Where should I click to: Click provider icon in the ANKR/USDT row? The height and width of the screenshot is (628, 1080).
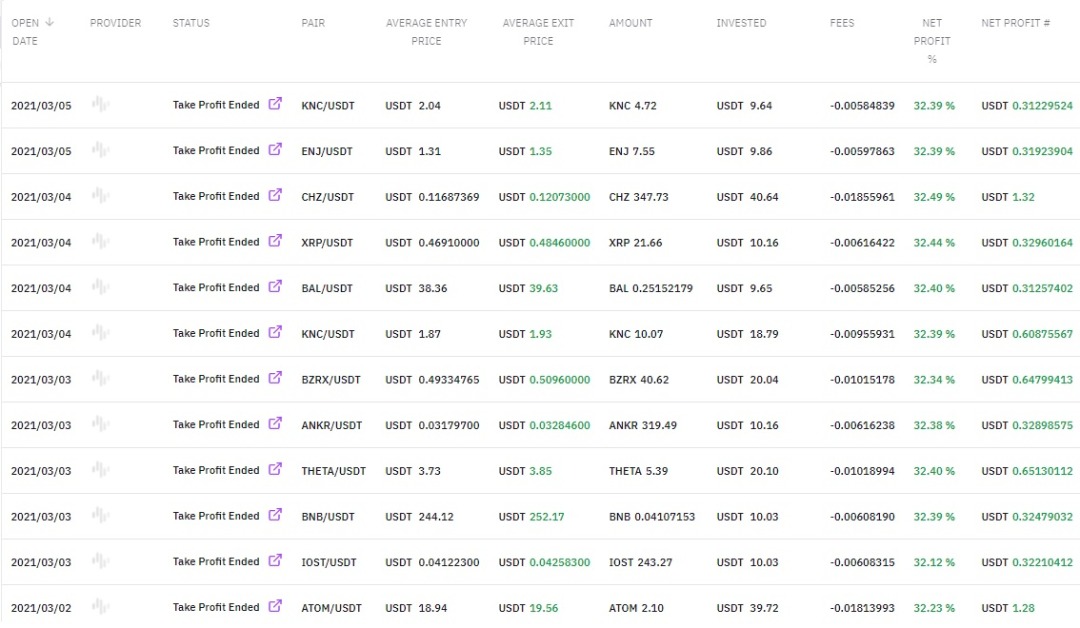click(x=100, y=424)
